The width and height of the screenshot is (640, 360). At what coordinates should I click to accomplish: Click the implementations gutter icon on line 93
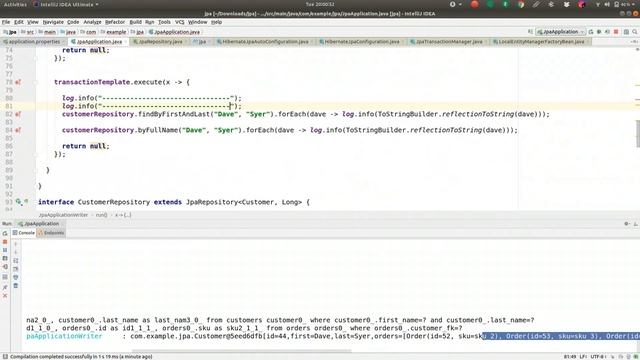pyautogui.click(x=18, y=202)
